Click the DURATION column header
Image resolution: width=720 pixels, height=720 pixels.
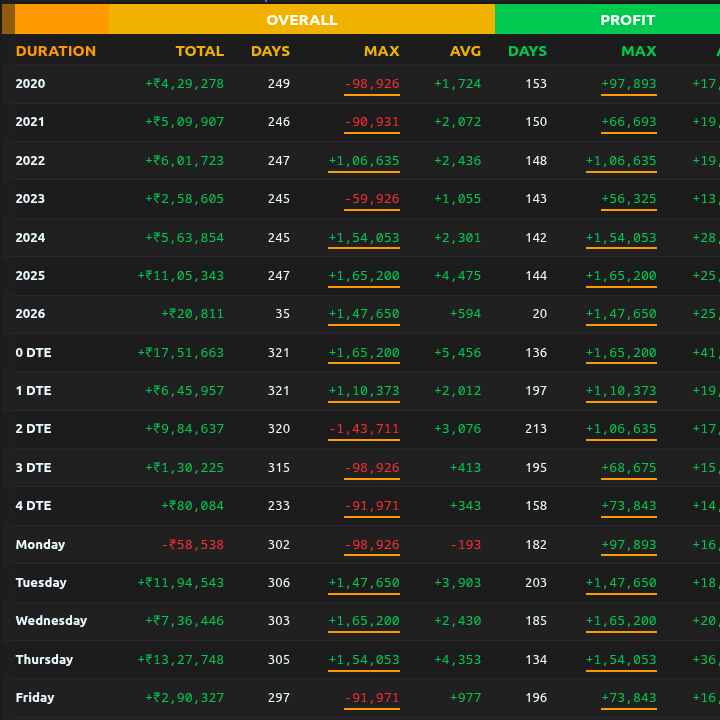pos(56,51)
